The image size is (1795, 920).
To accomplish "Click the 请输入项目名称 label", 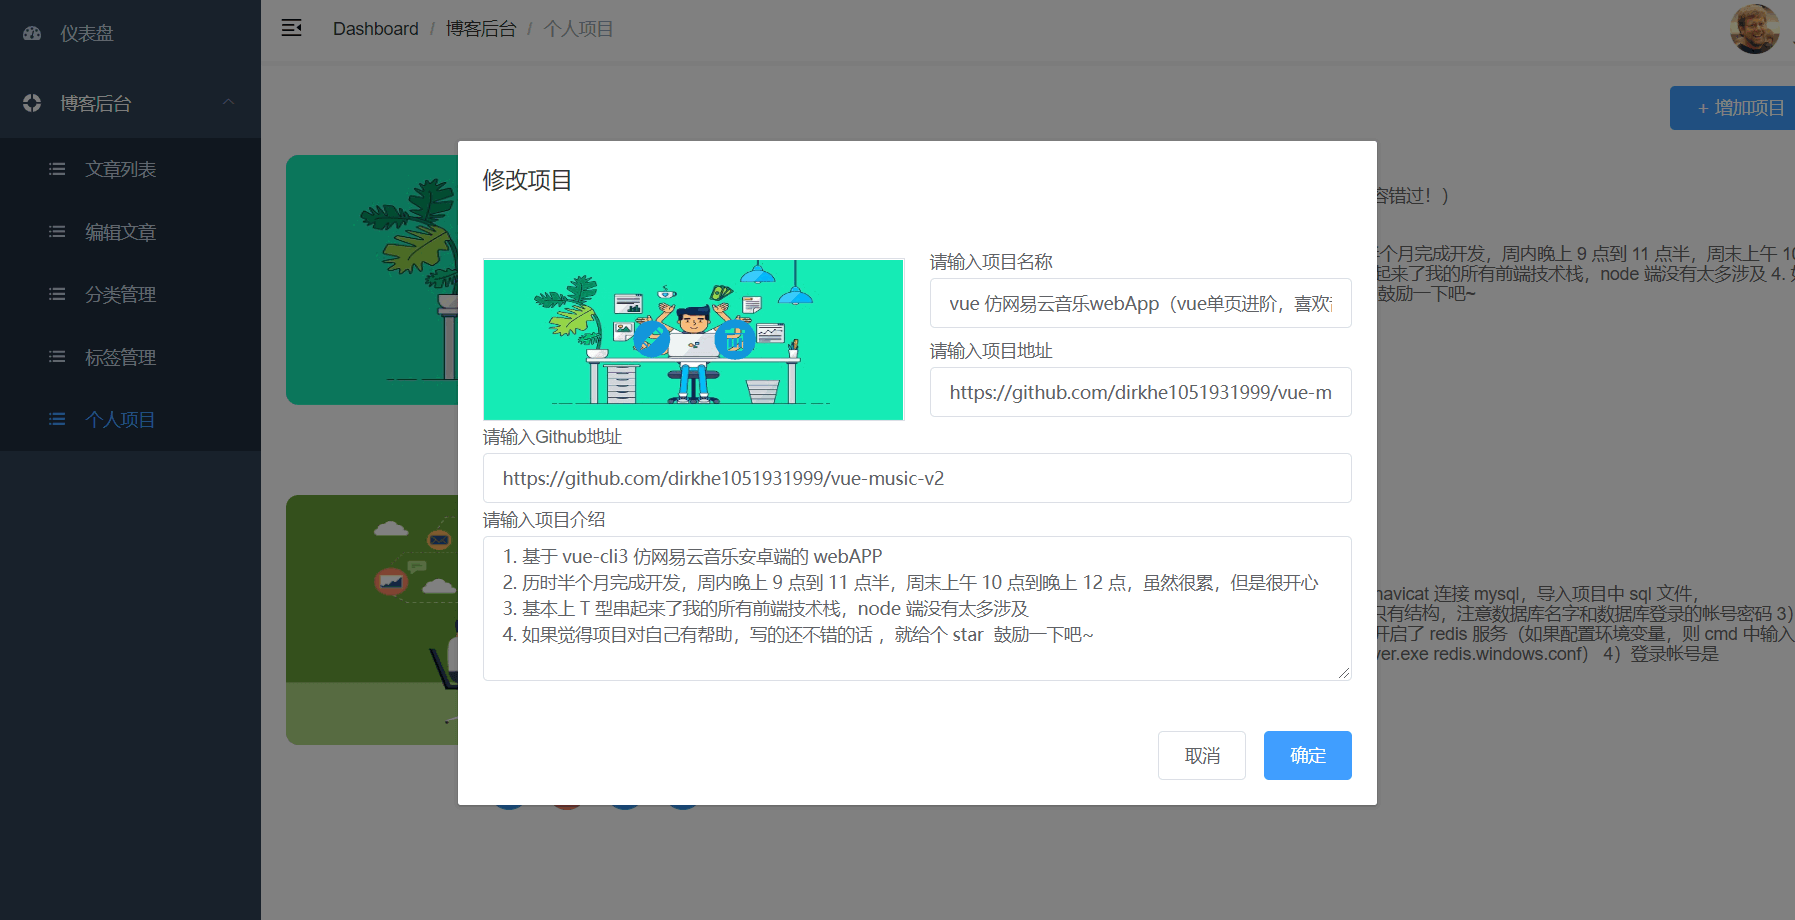I will 991,262.
